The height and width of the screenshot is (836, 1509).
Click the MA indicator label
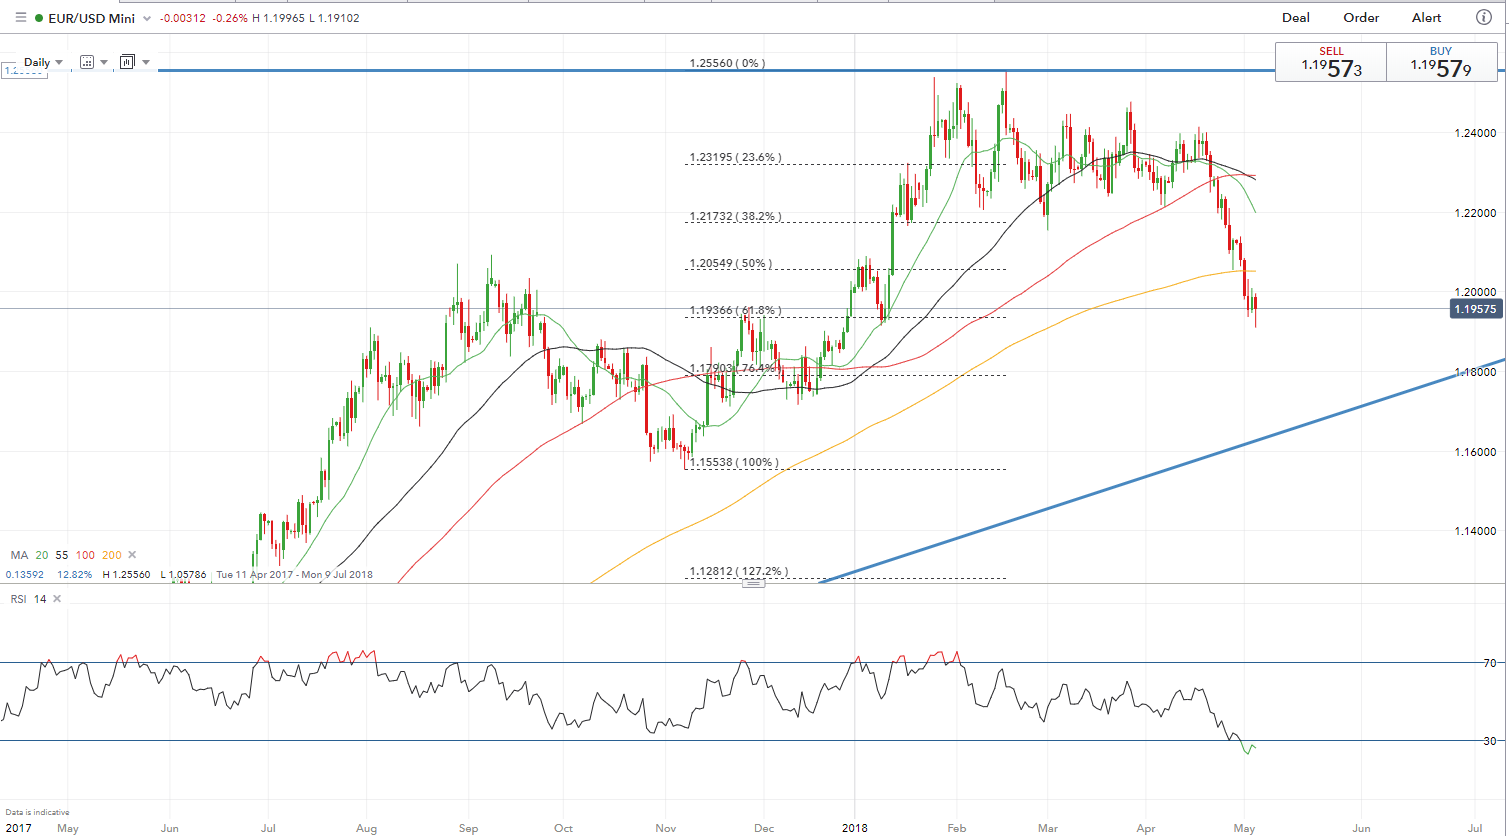19,555
